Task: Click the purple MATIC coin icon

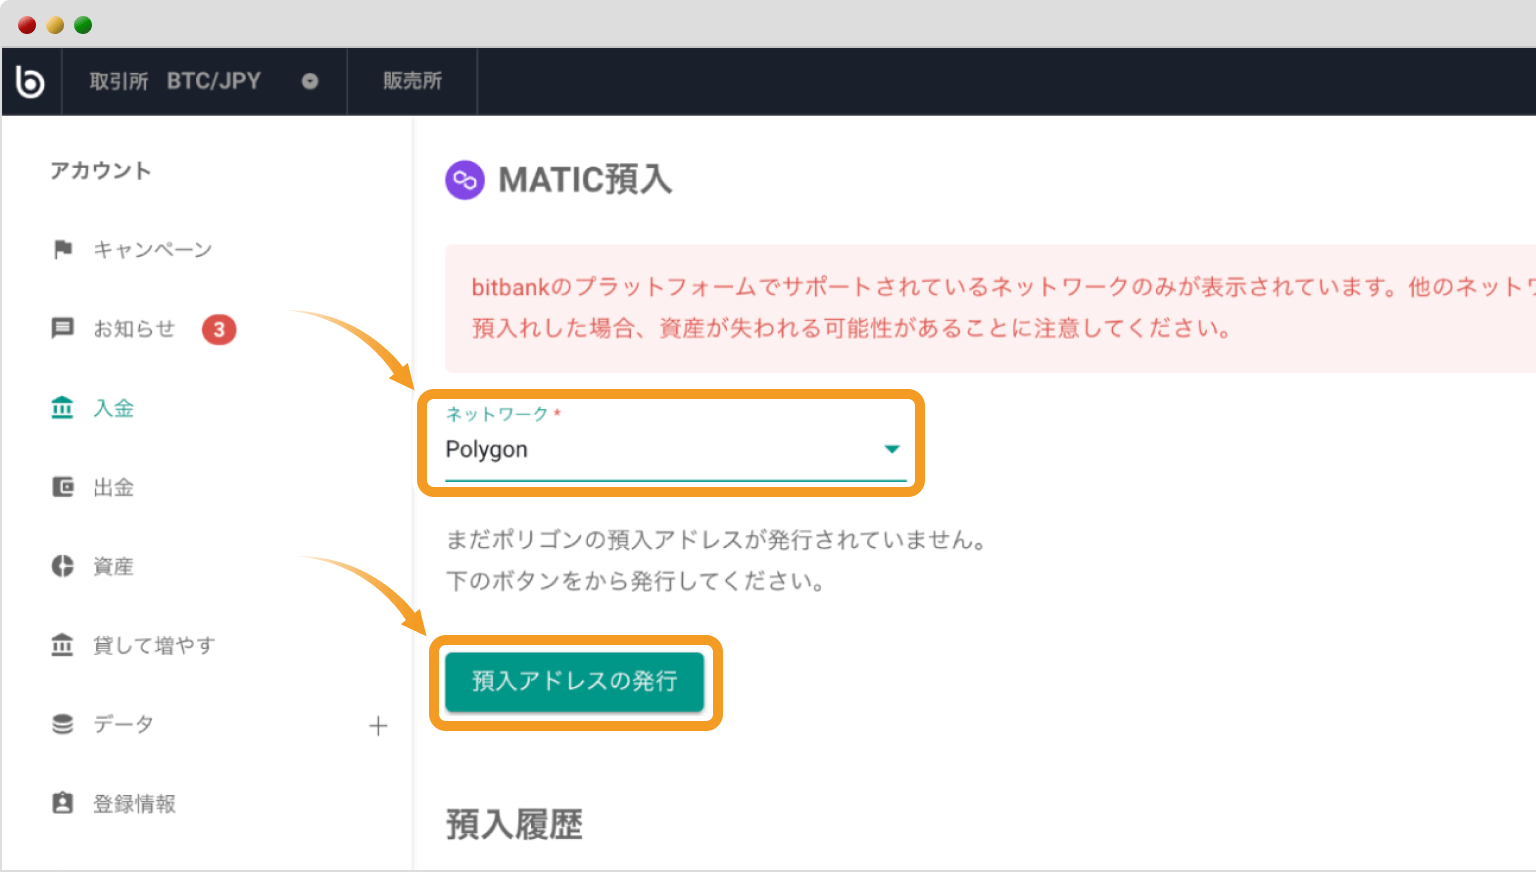Action: tap(465, 180)
